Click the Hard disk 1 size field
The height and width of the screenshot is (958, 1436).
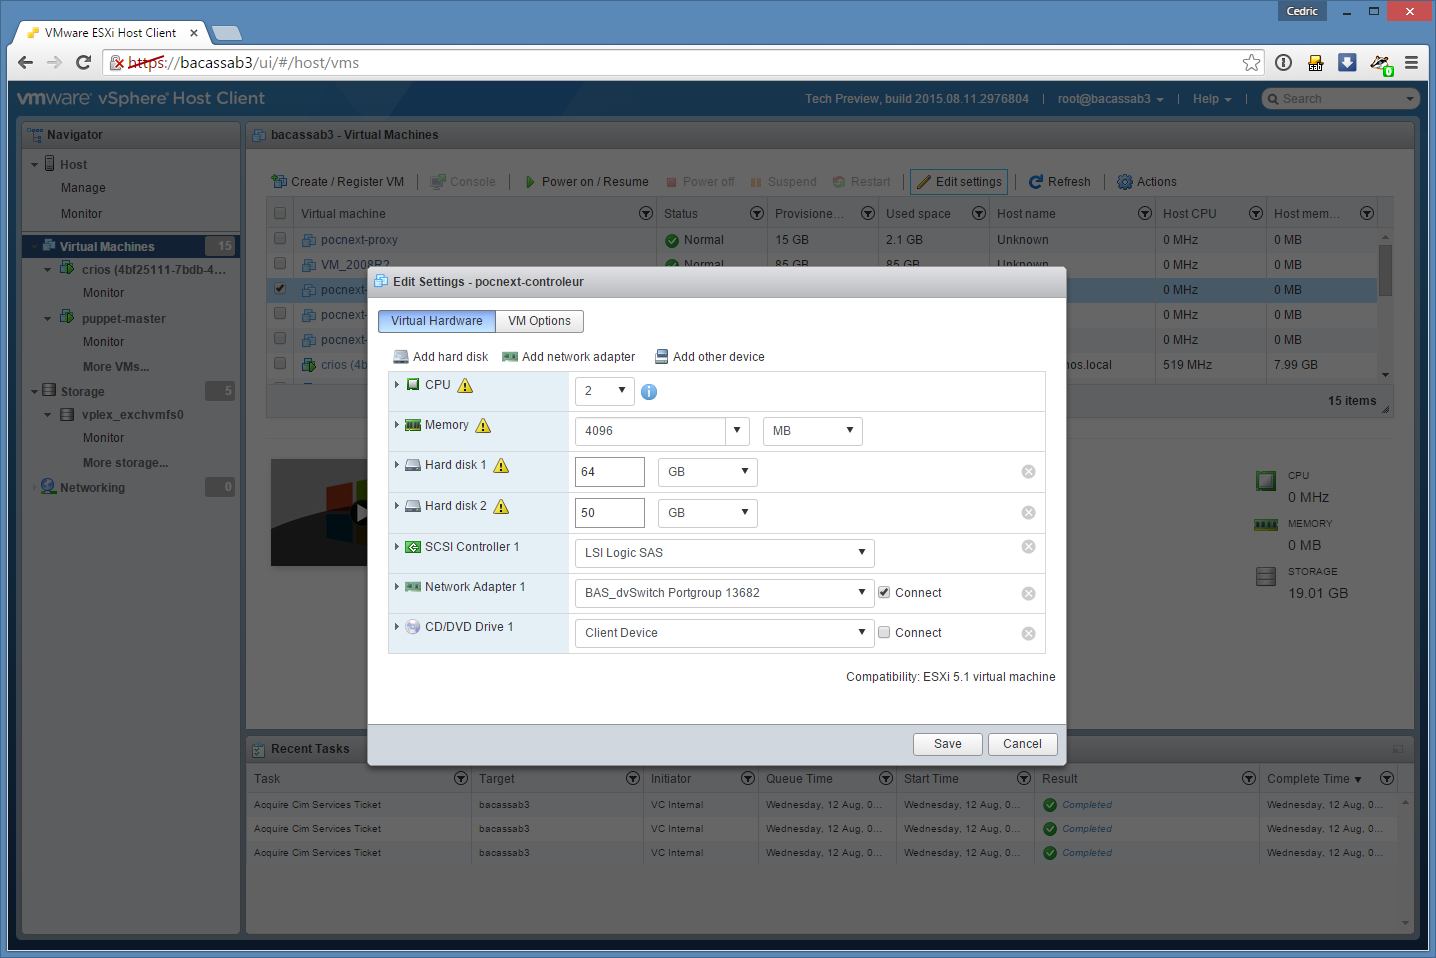tap(609, 472)
